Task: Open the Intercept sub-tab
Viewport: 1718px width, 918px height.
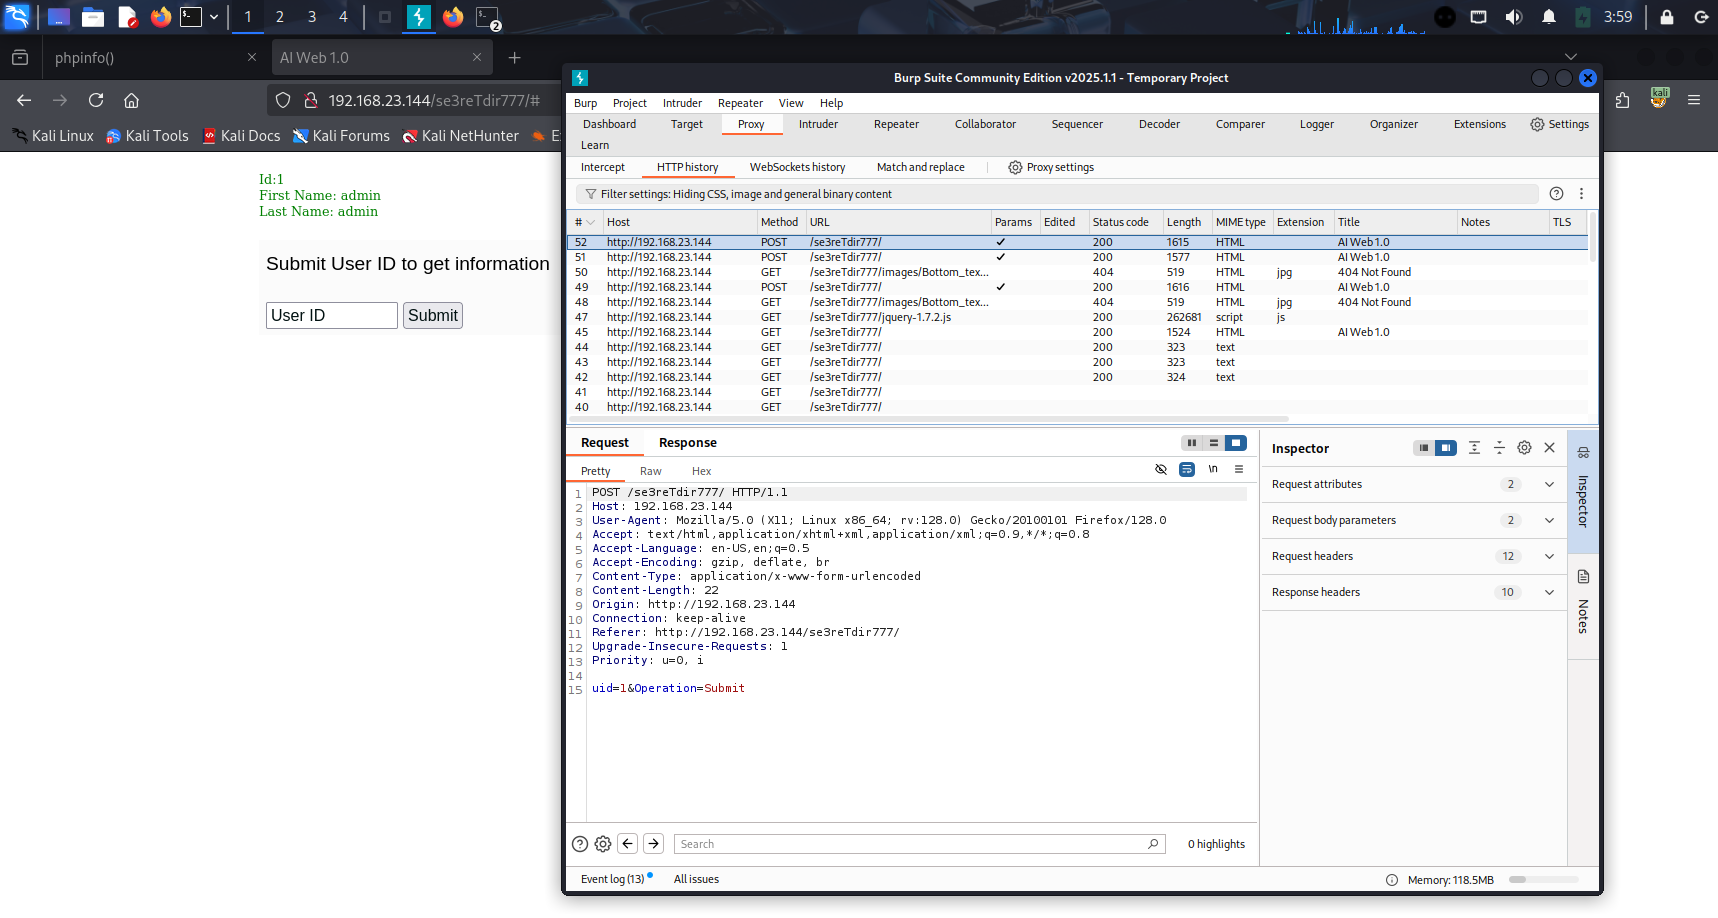Action: (602, 167)
